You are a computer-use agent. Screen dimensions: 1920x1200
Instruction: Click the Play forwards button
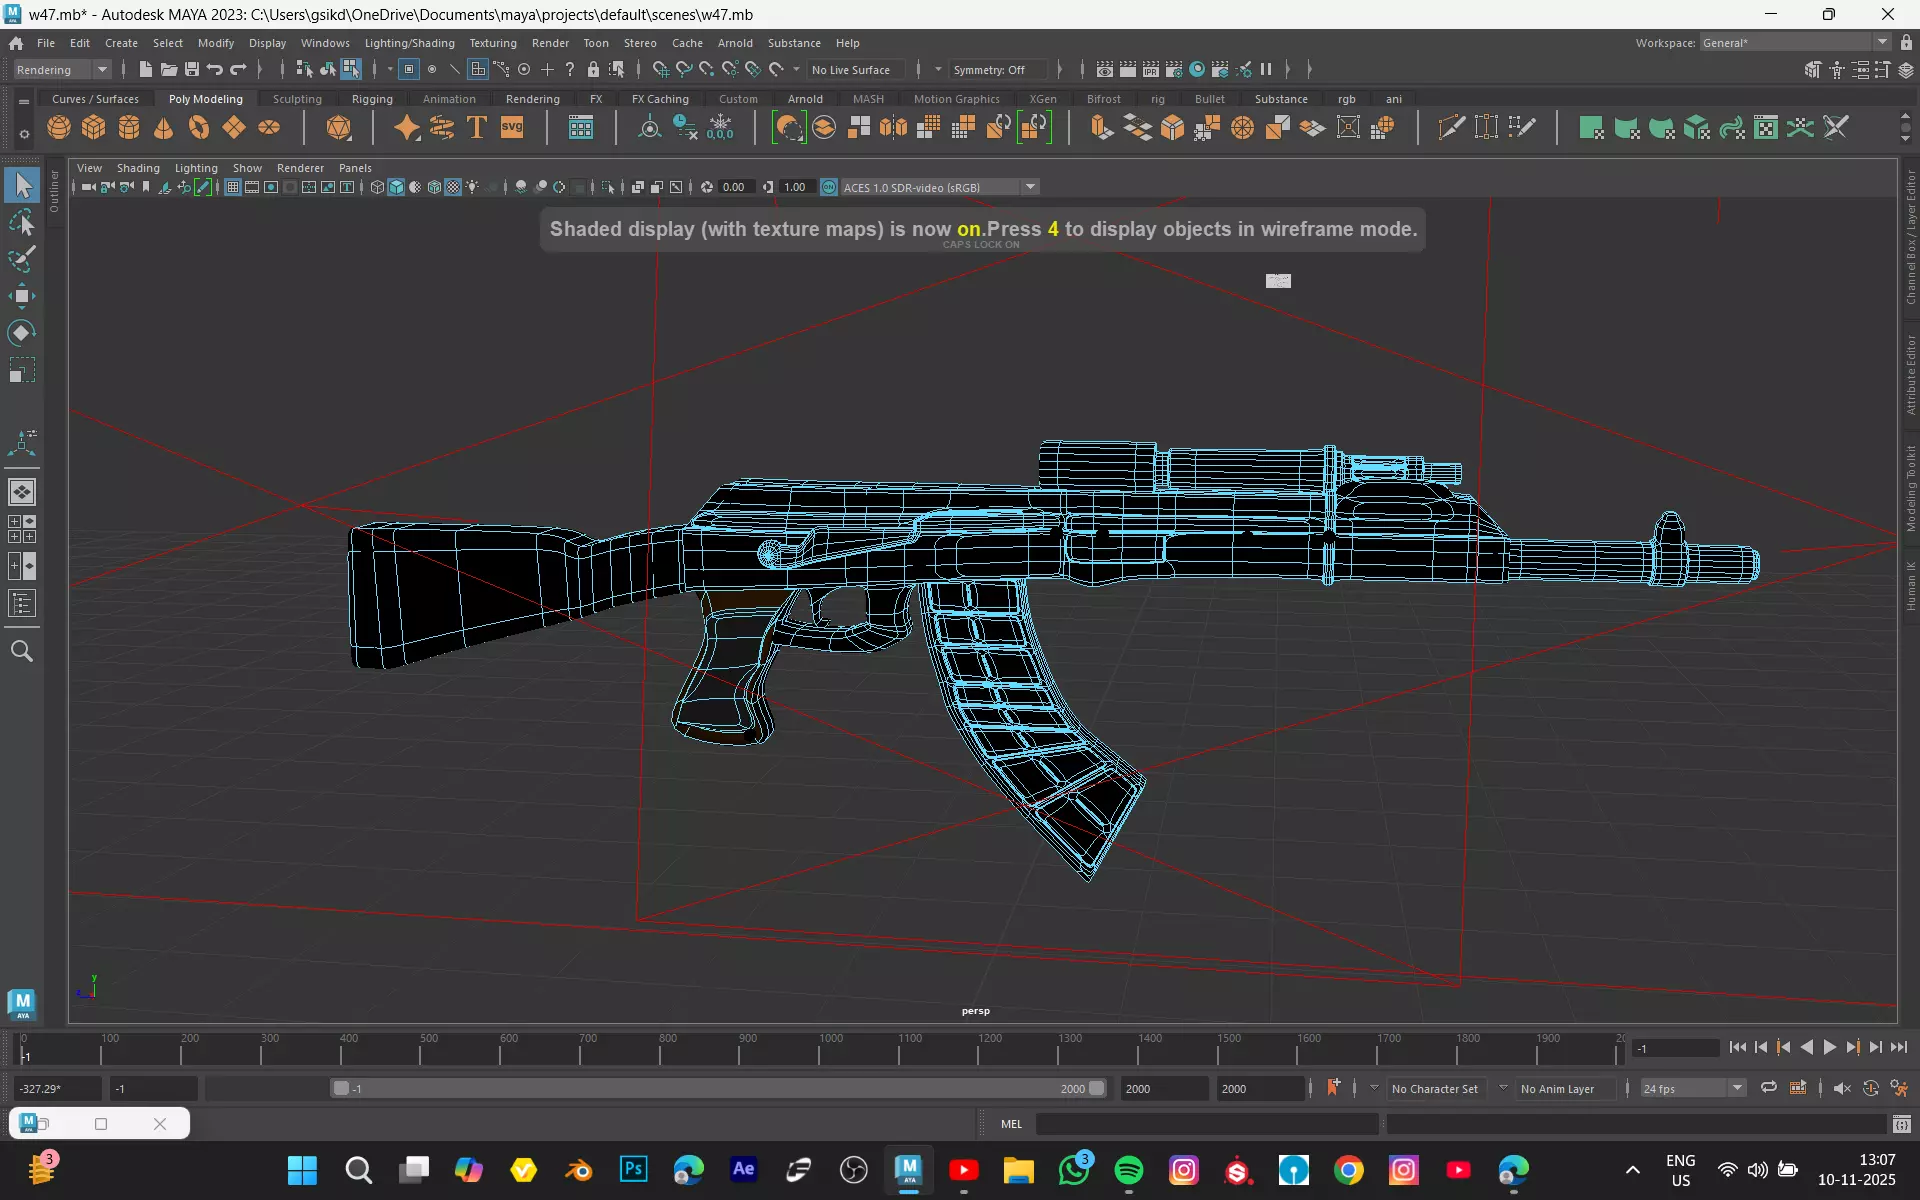1830,1047
